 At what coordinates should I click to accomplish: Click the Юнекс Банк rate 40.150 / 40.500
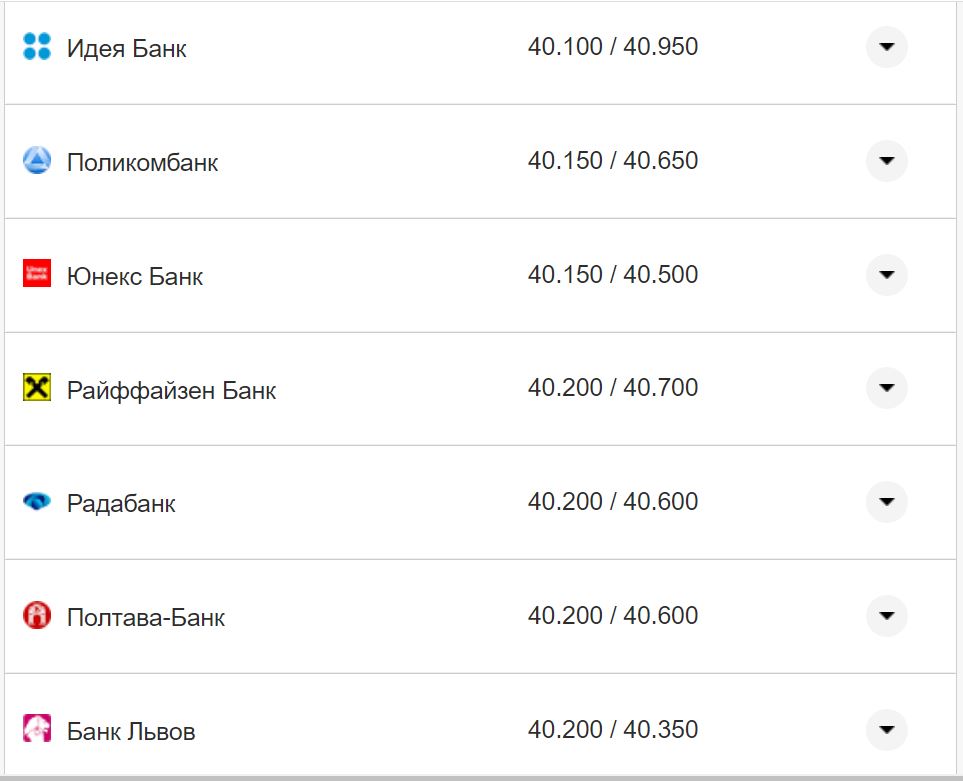[613, 275]
